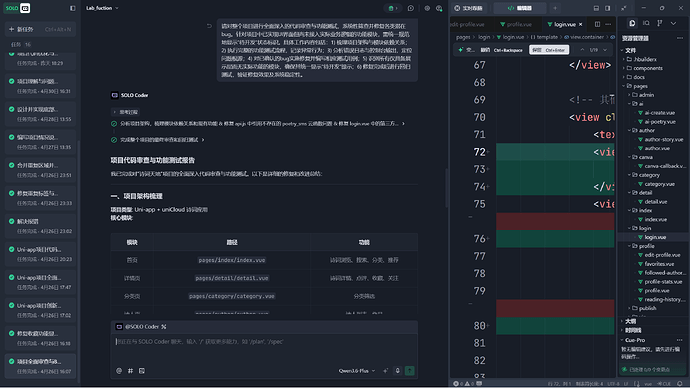Screen dimensions: 690x388
Task: Open the source control branch icon
Action: (660, 23)
